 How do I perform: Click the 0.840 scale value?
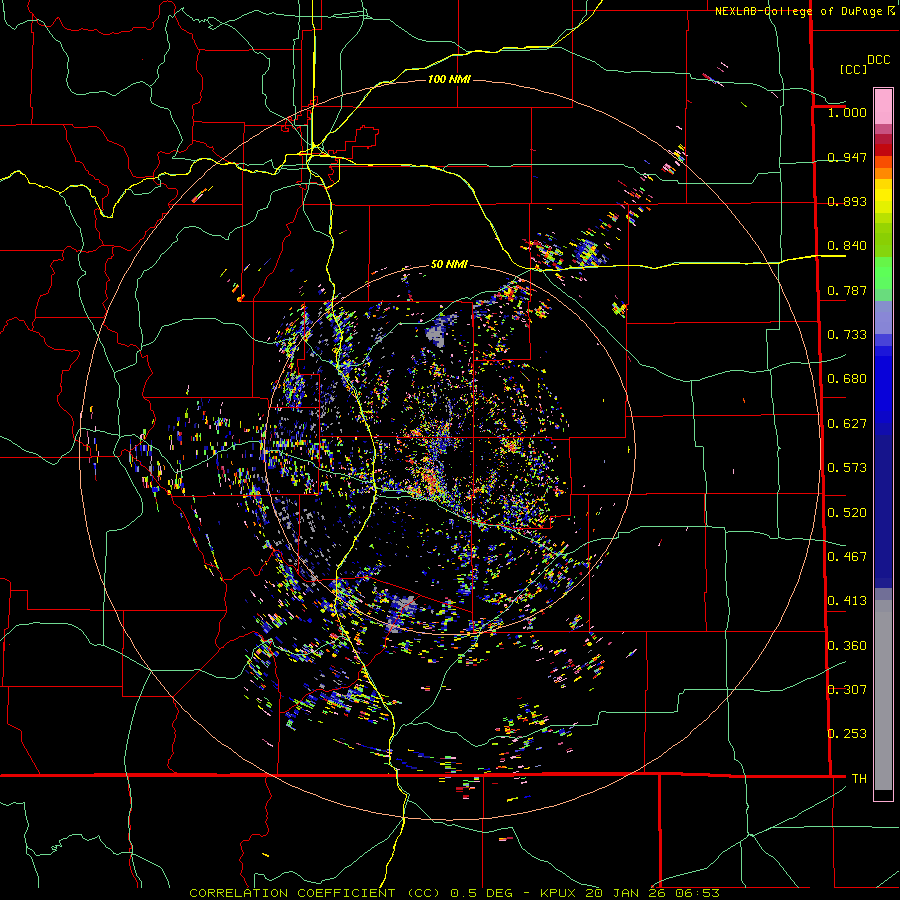click(x=847, y=246)
